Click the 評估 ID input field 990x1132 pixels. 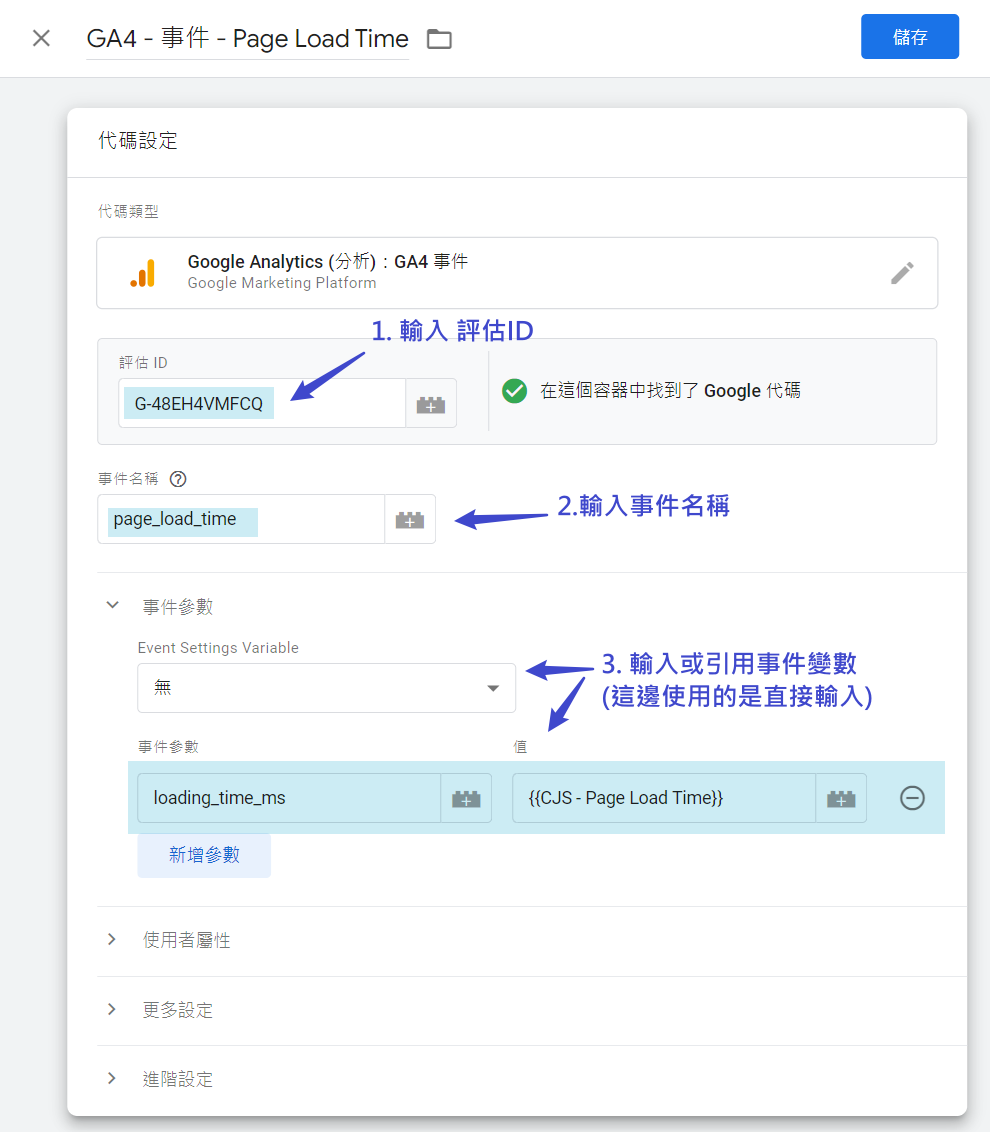262,404
